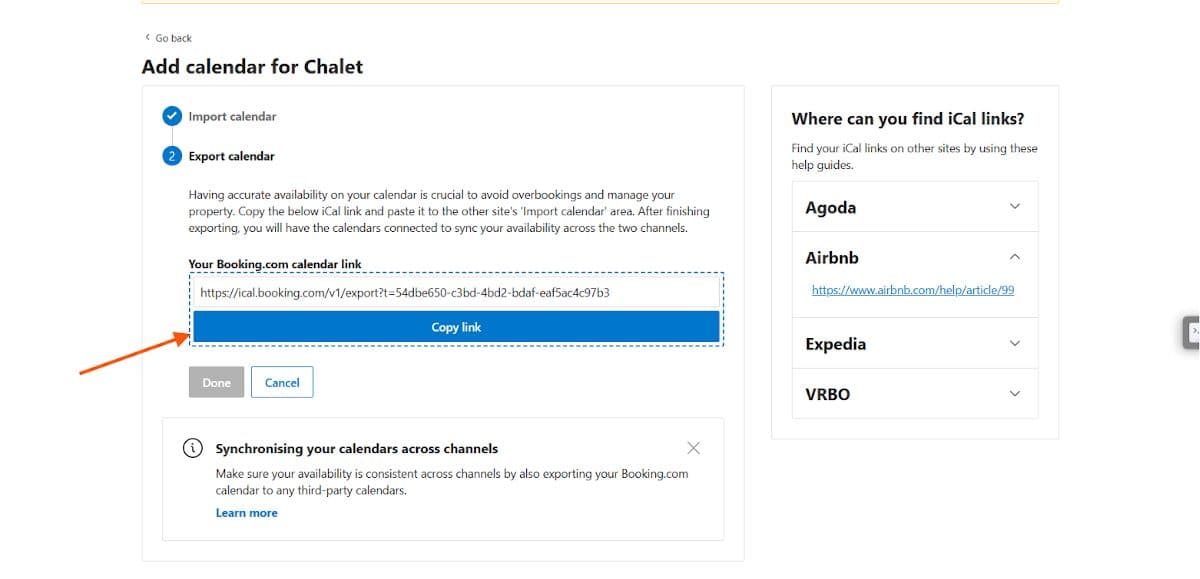
Task: Click the Agoda heading row
Action: [x=915, y=207]
